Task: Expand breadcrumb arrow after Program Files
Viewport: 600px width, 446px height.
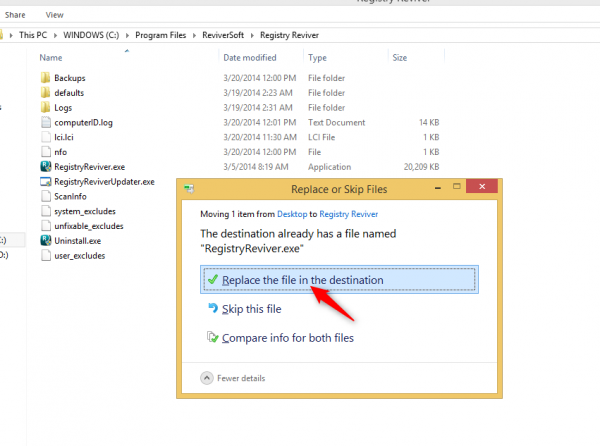Action: [x=194, y=35]
